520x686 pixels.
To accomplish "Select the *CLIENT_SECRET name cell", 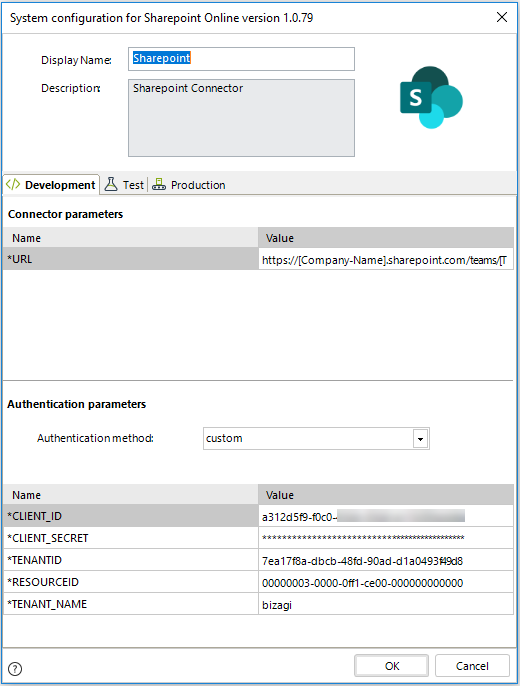I will coord(131,538).
